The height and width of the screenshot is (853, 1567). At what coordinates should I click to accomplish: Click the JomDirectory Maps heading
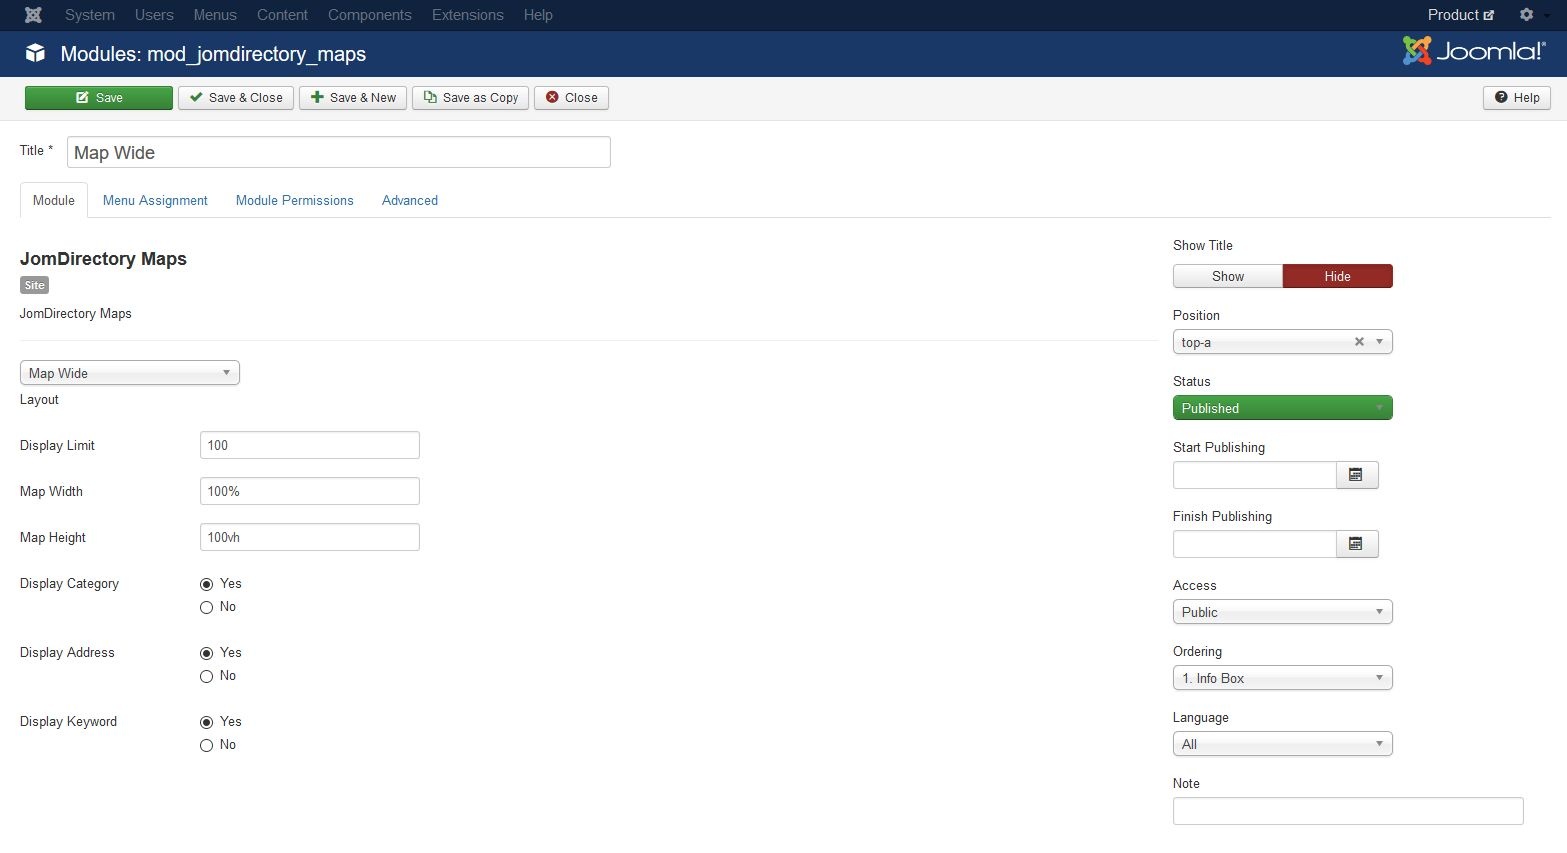coord(103,259)
